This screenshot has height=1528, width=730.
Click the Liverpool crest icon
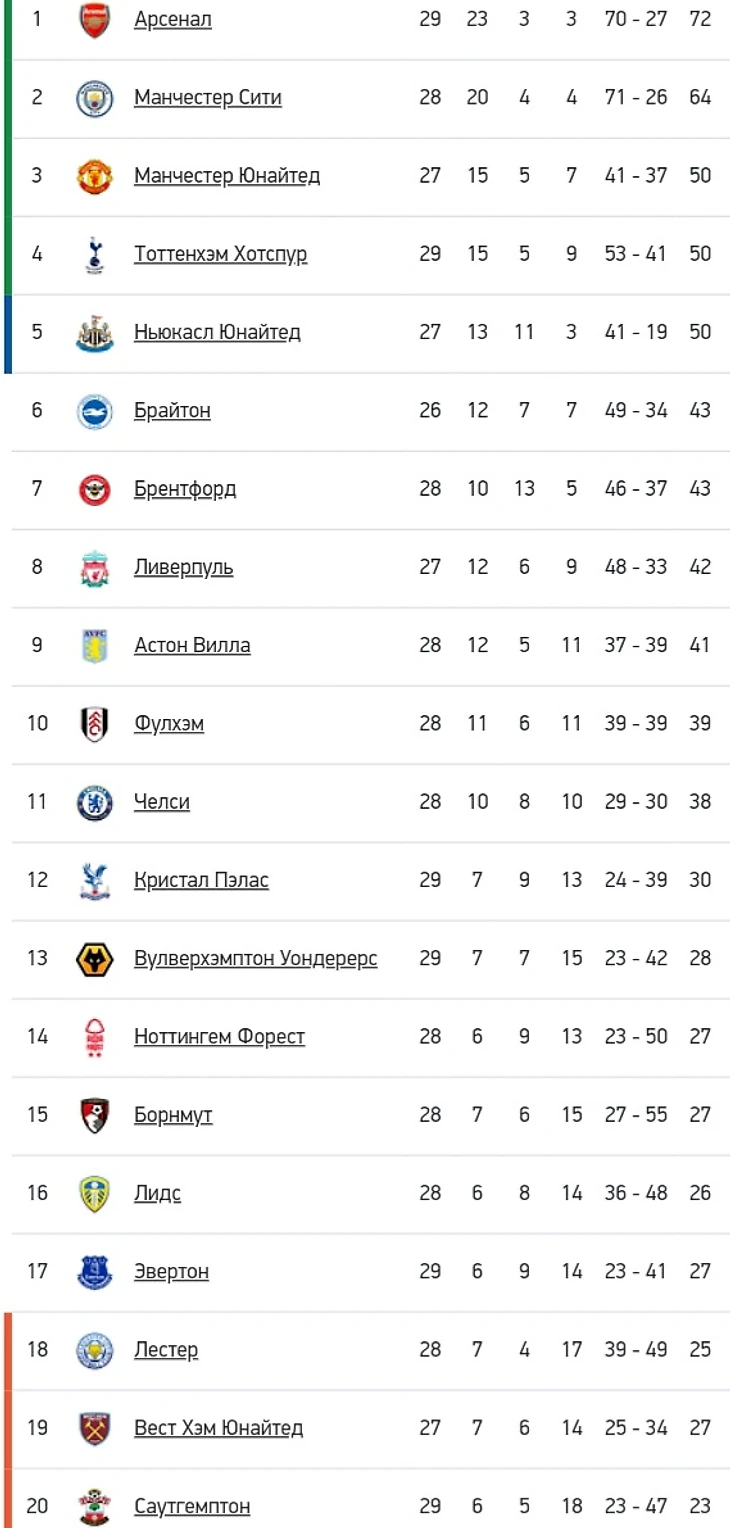[x=95, y=567]
